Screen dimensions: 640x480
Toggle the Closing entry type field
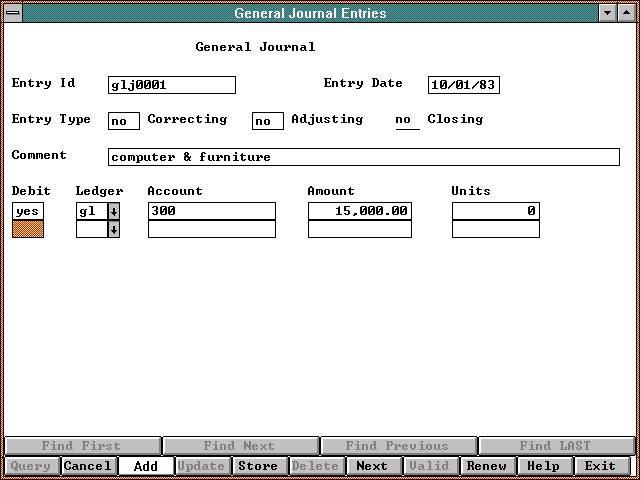point(407,121)
